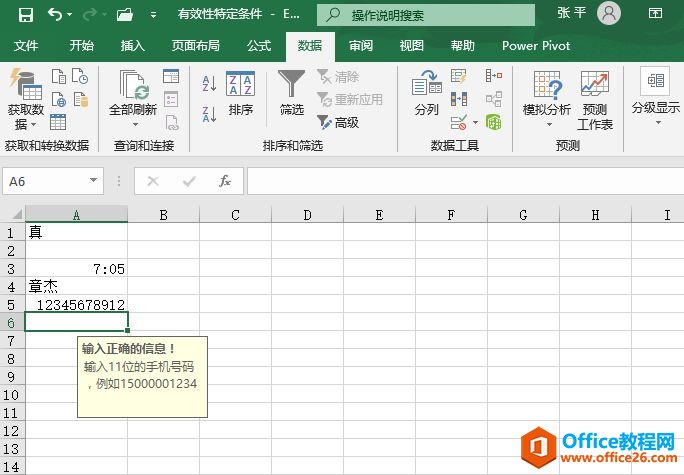Click the 重新应用 filter button

tap(350, 99)
